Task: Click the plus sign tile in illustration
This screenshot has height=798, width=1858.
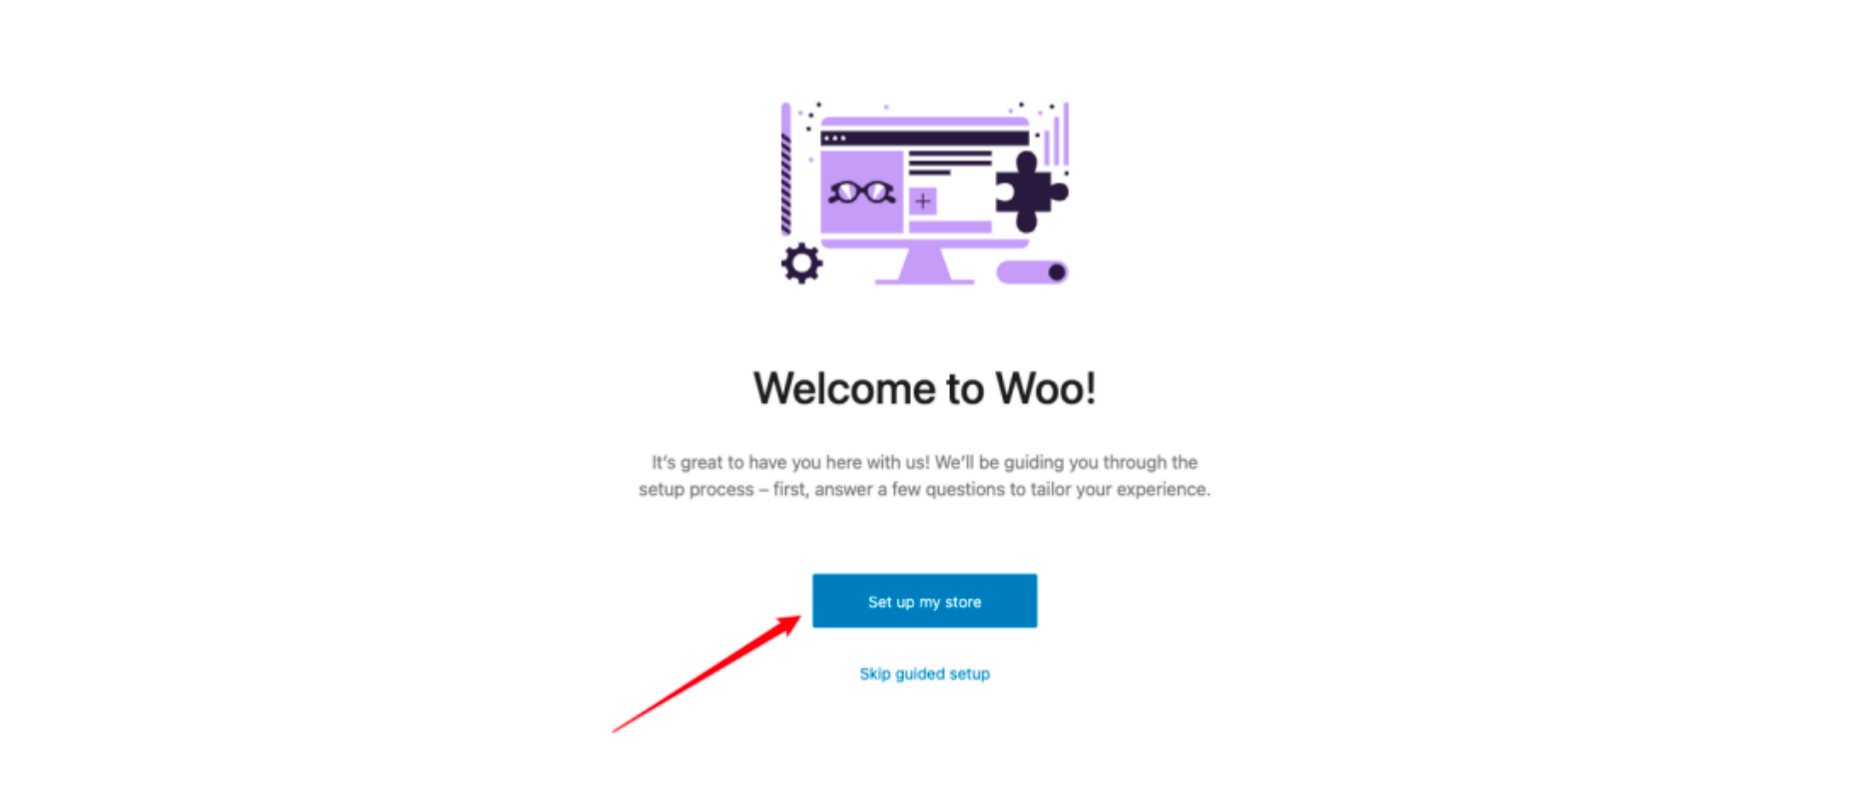Action: [x=922, y=201]
